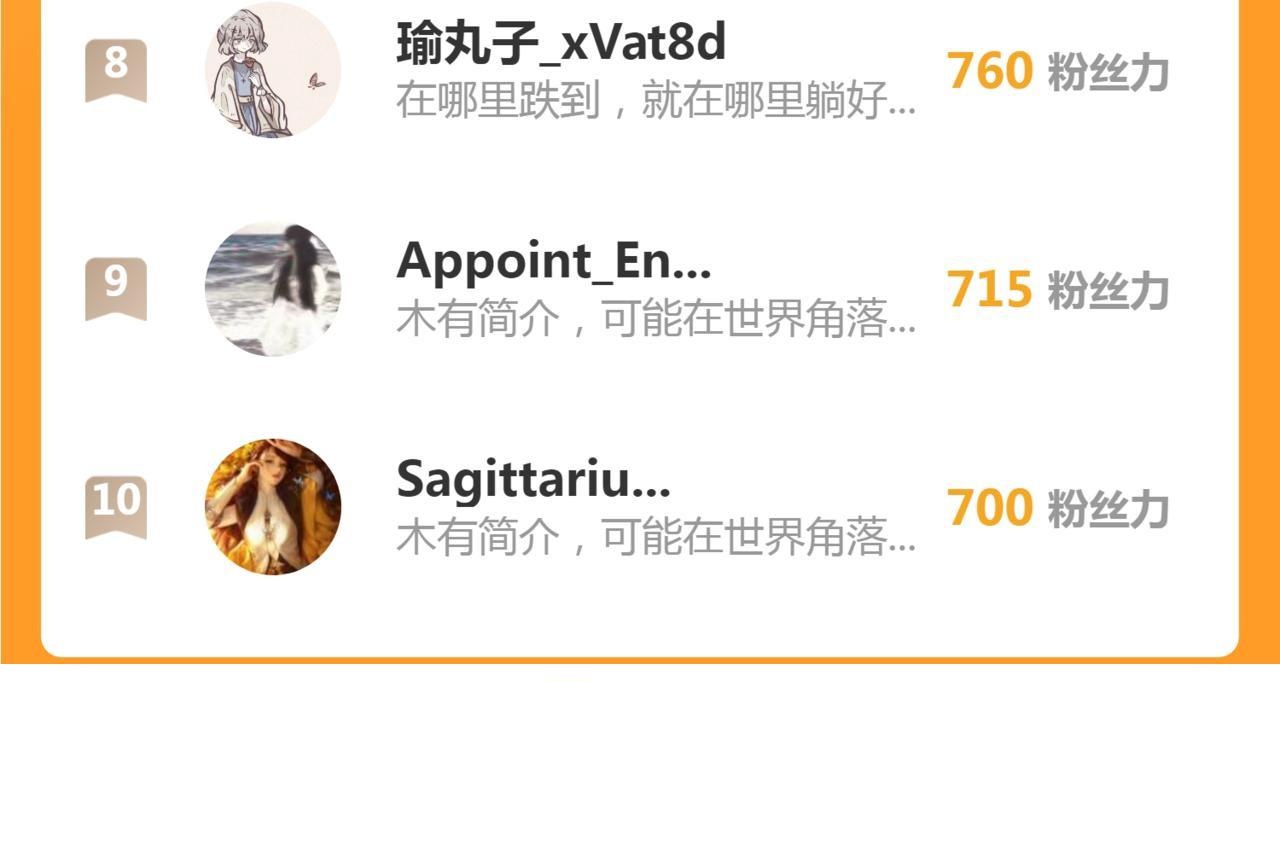
Task: Click the bio under Sagittariu
Action: [656, 538]
